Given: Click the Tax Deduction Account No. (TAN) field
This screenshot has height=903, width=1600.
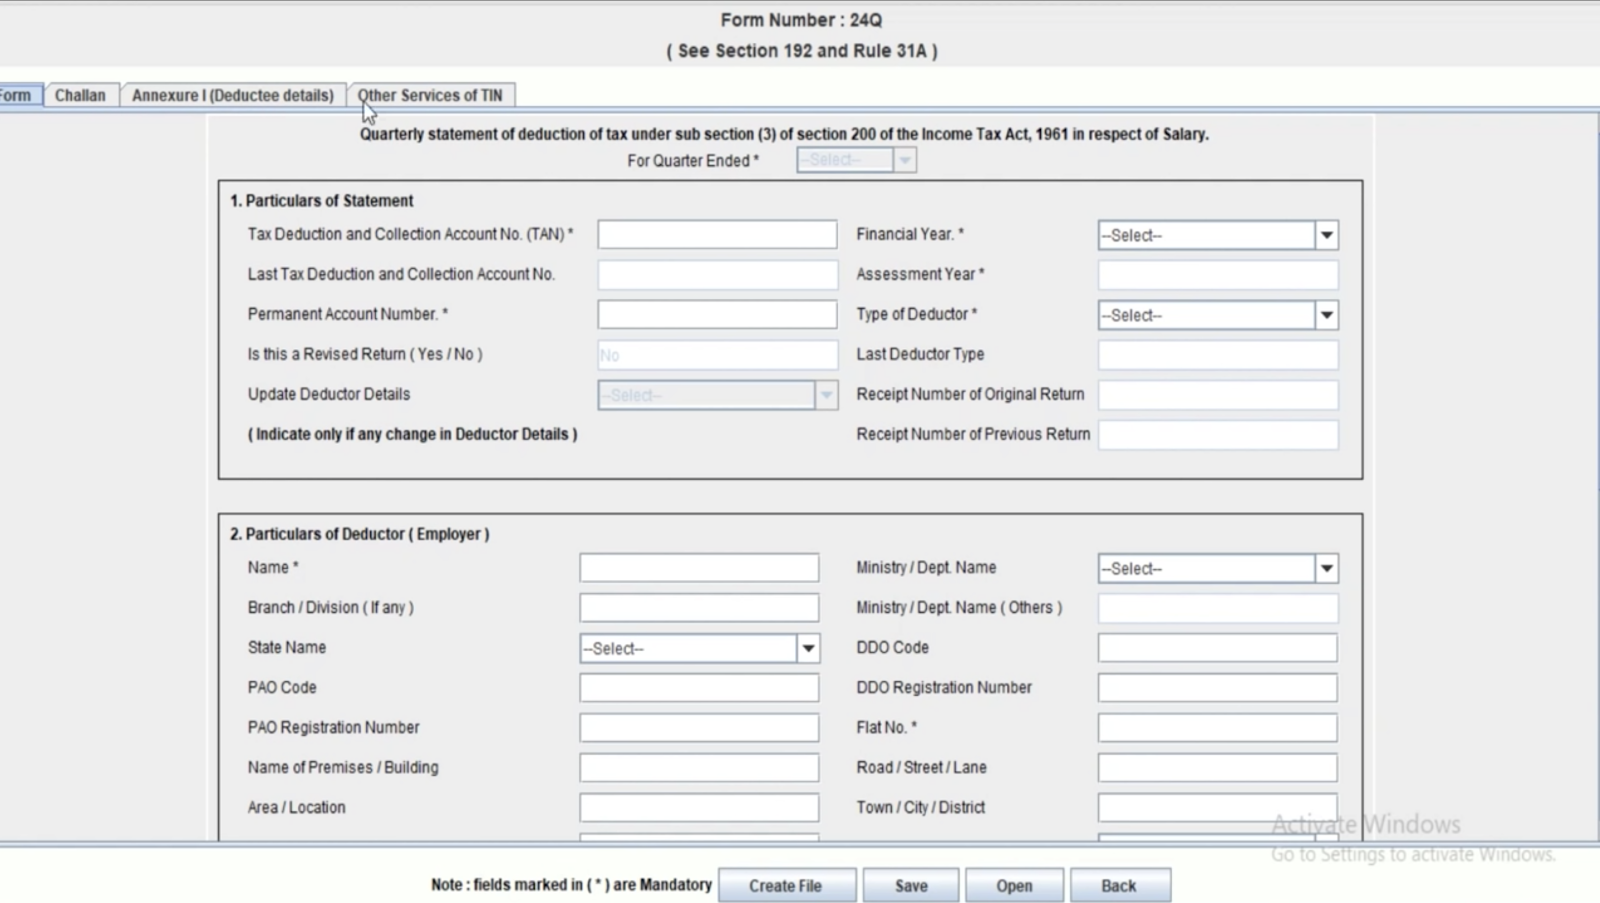Looking at the screenshot, I should (x=716, y=234).
